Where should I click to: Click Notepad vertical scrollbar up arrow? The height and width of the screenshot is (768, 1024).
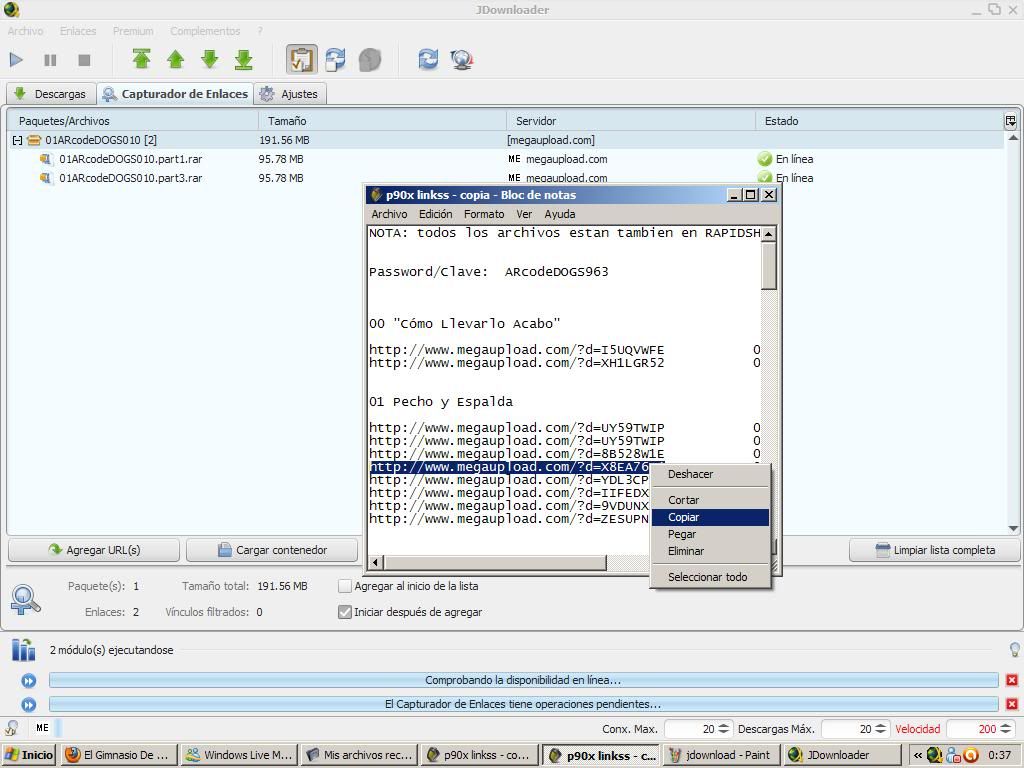769,234
